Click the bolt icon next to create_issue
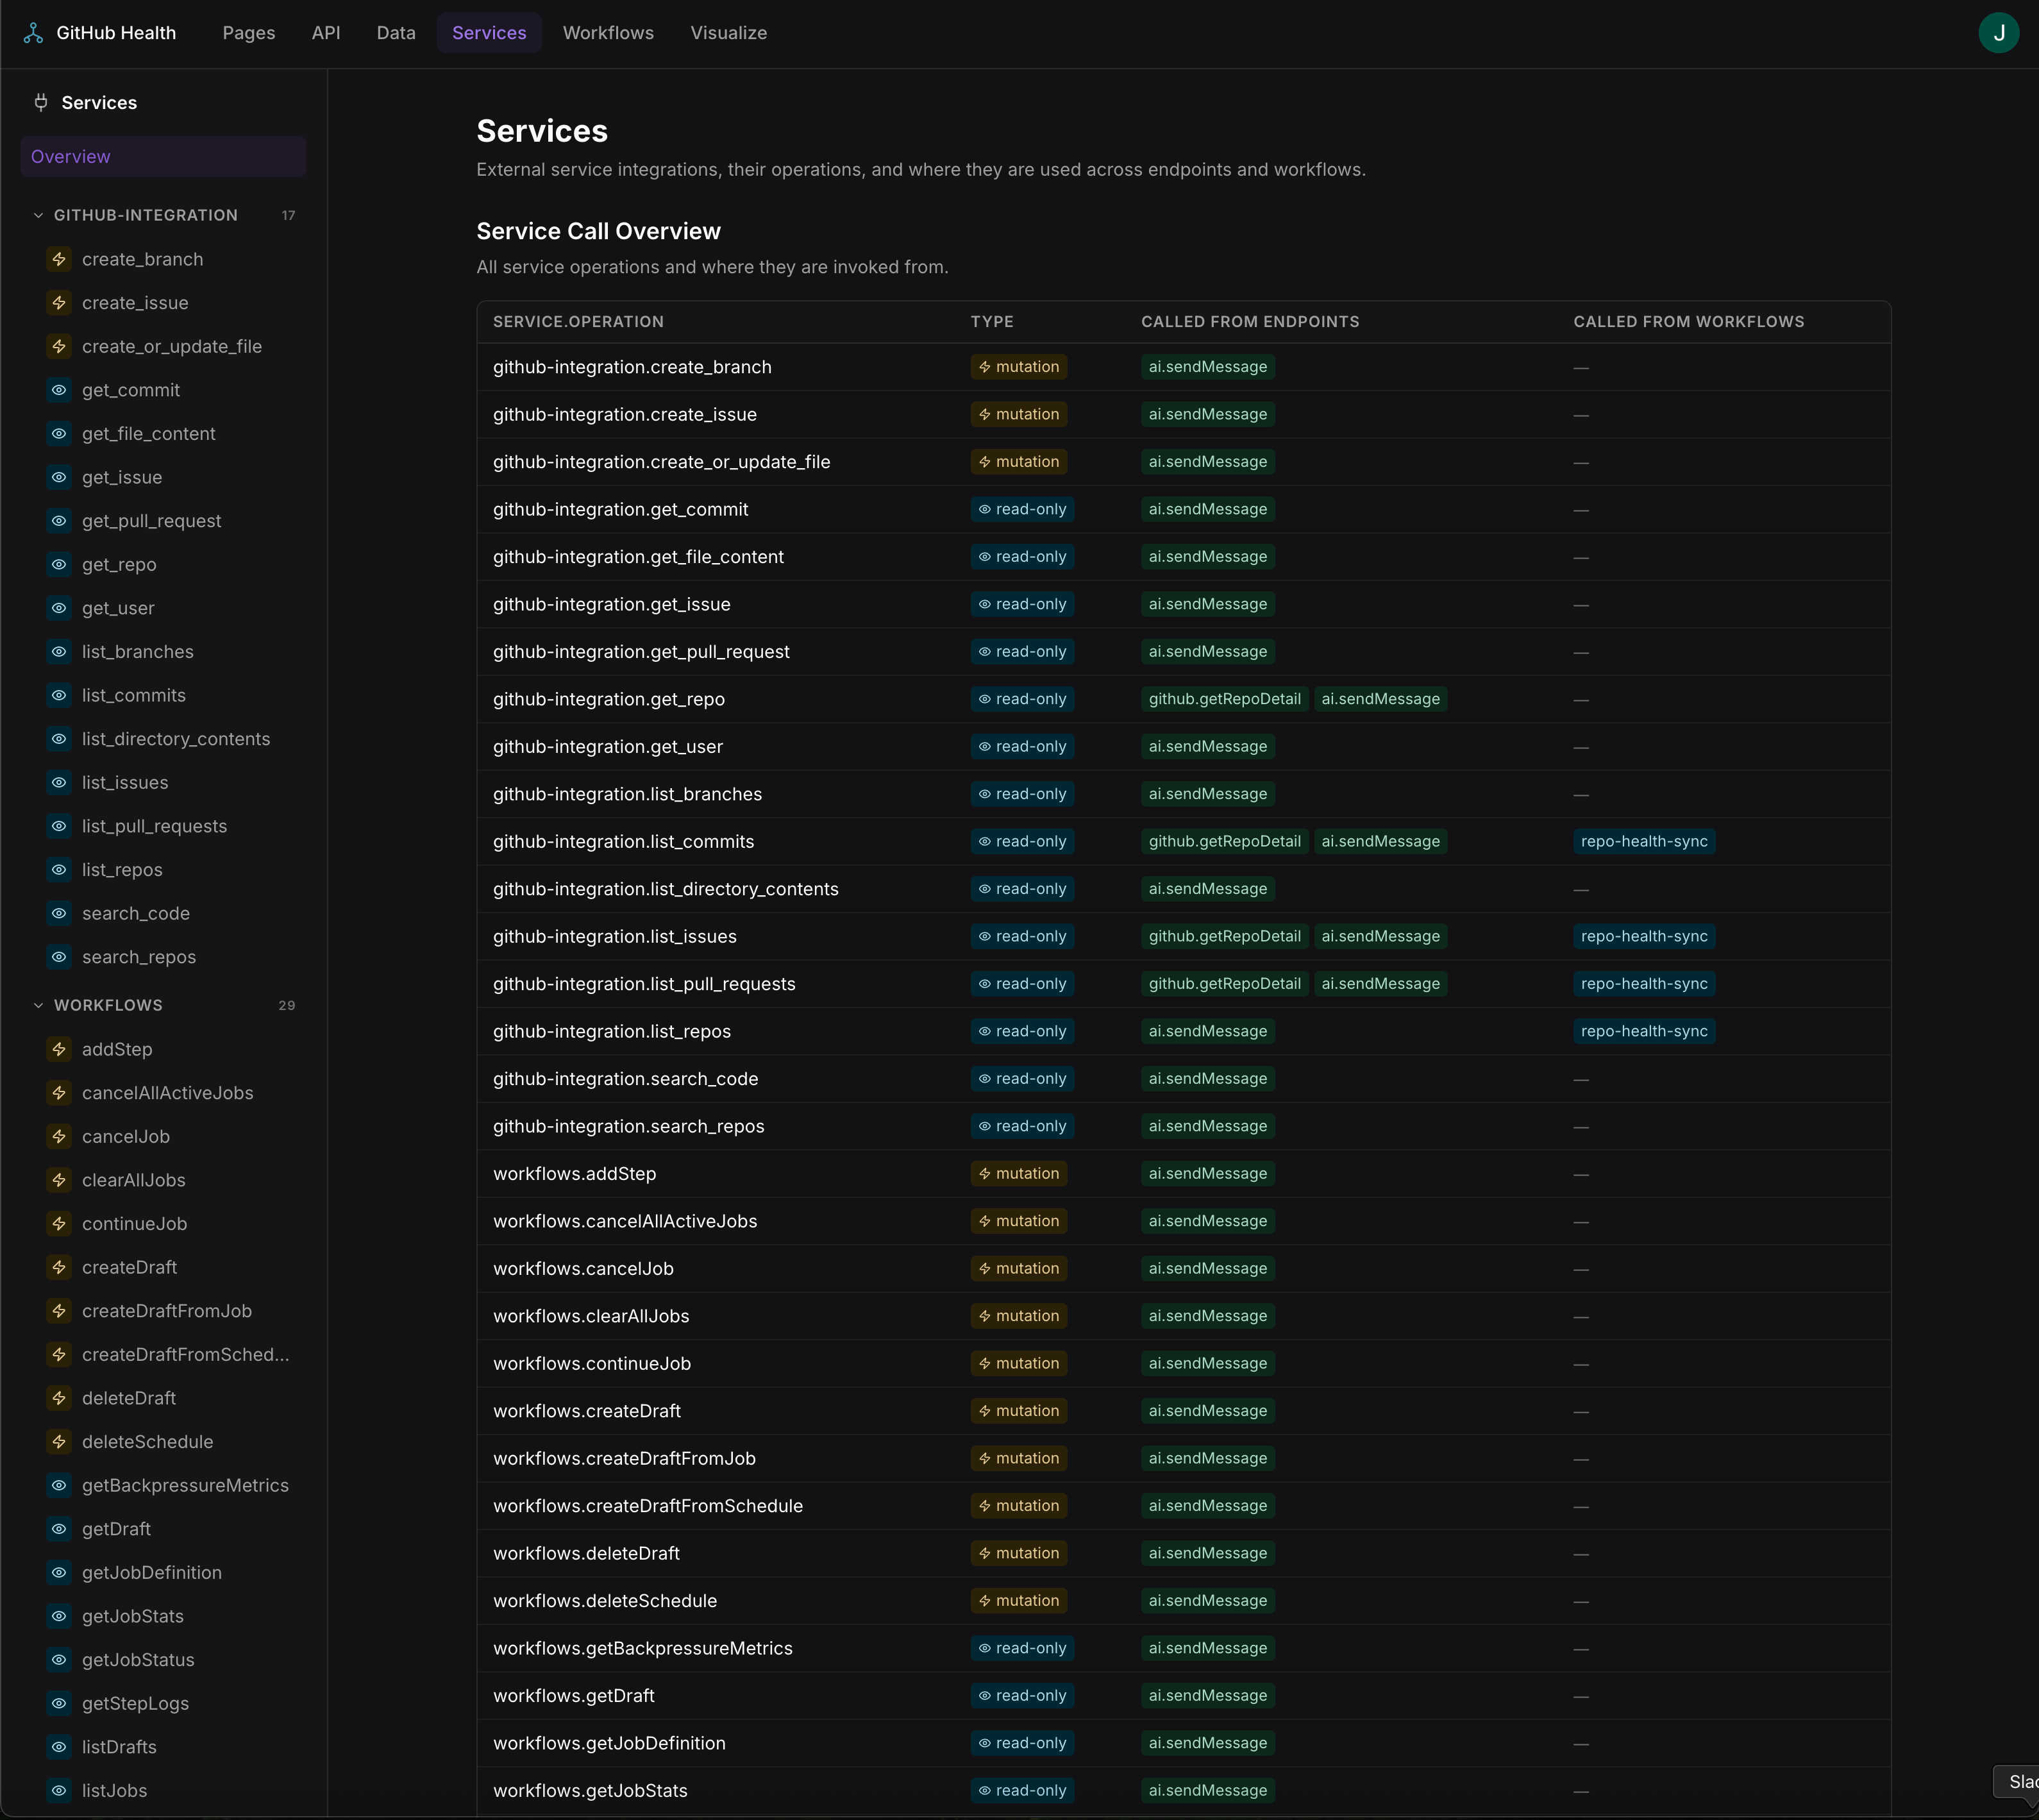This screenshot has width=2039, height=1820. [59, 303]
